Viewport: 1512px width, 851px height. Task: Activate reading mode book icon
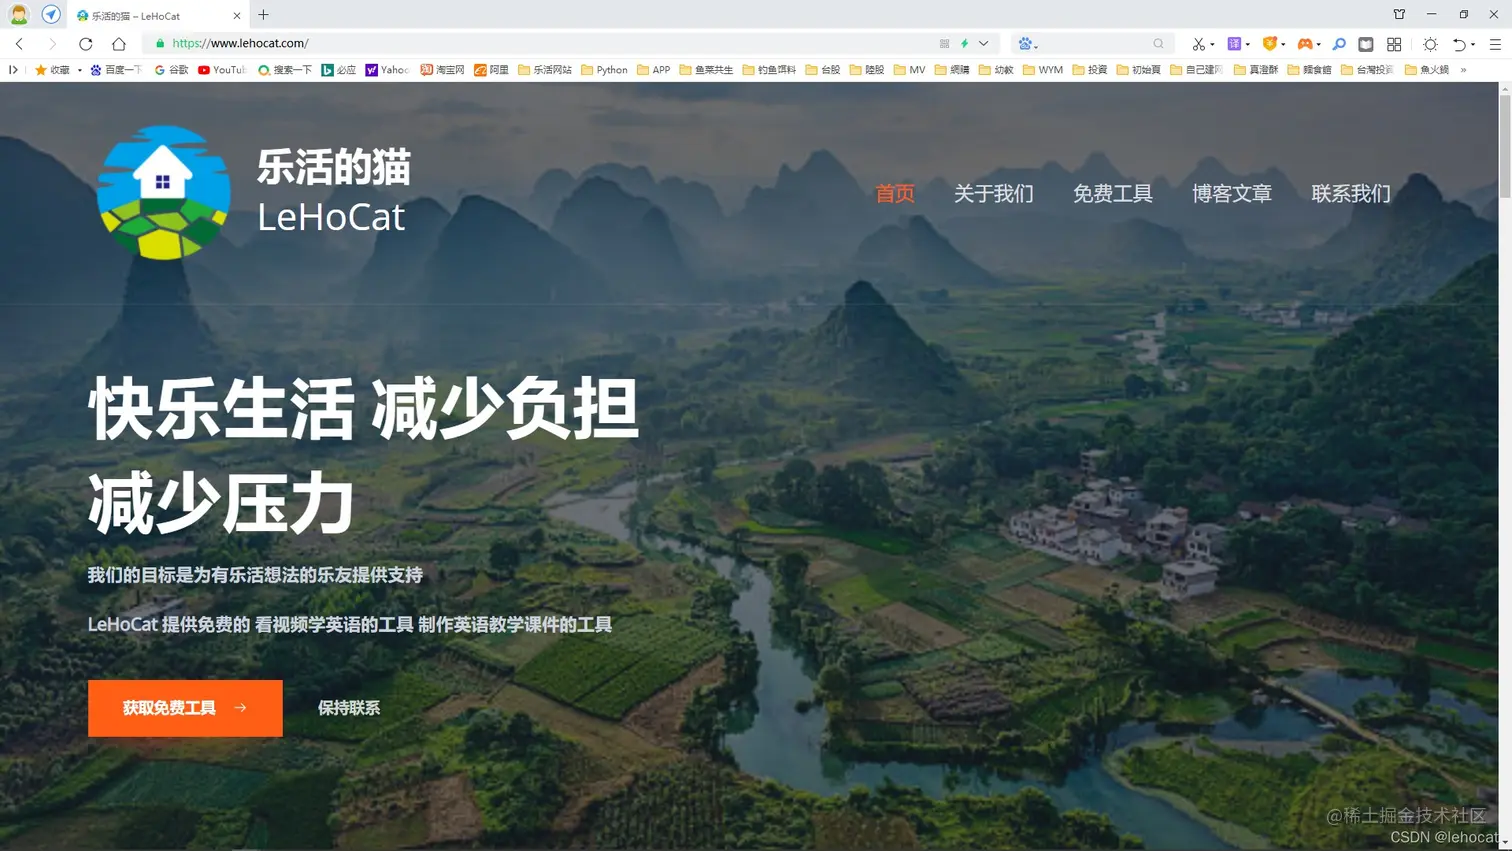click(x=1365, y=43)
